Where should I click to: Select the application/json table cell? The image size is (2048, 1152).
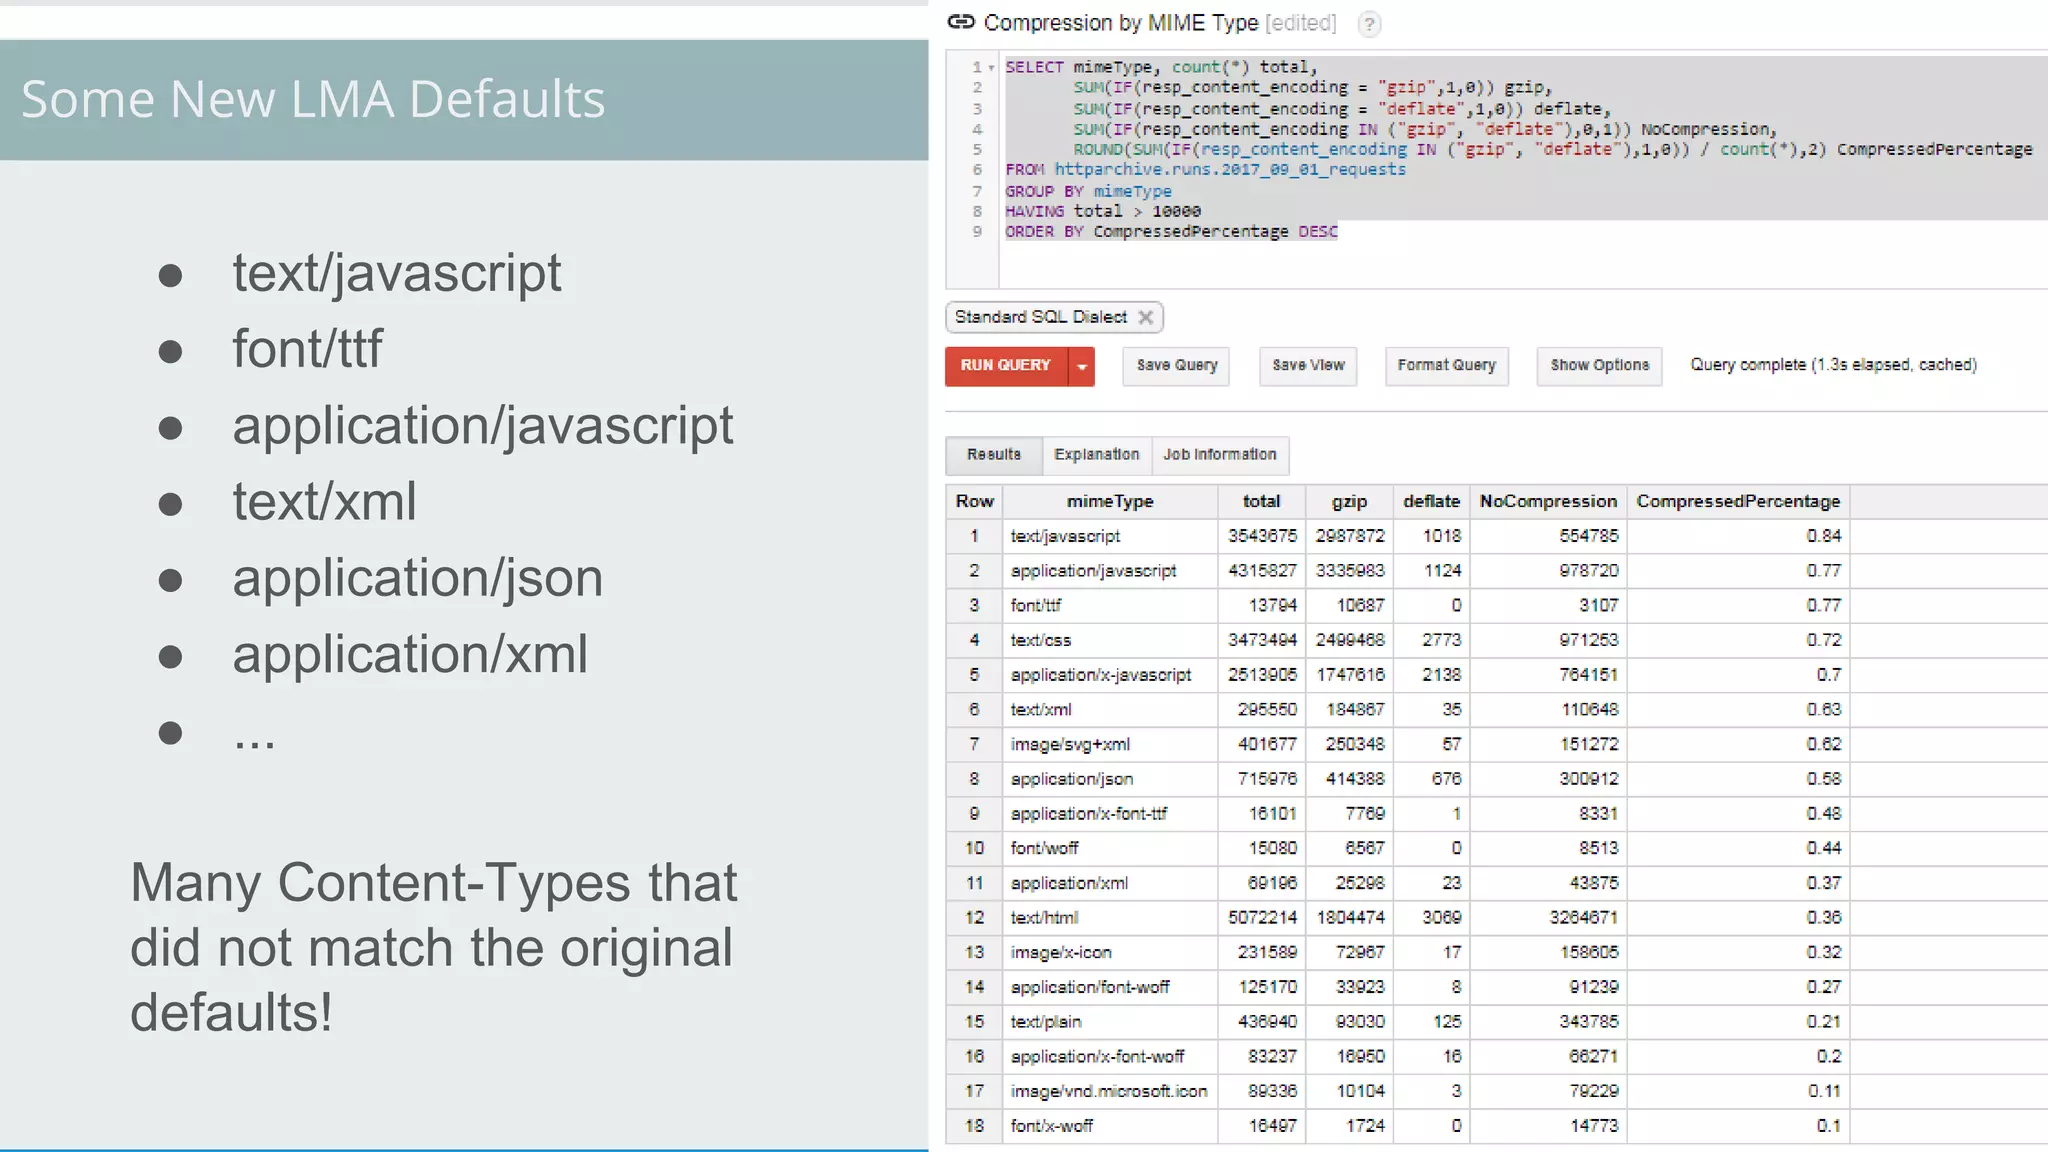pyautogui.click(x=1110, y=779)
